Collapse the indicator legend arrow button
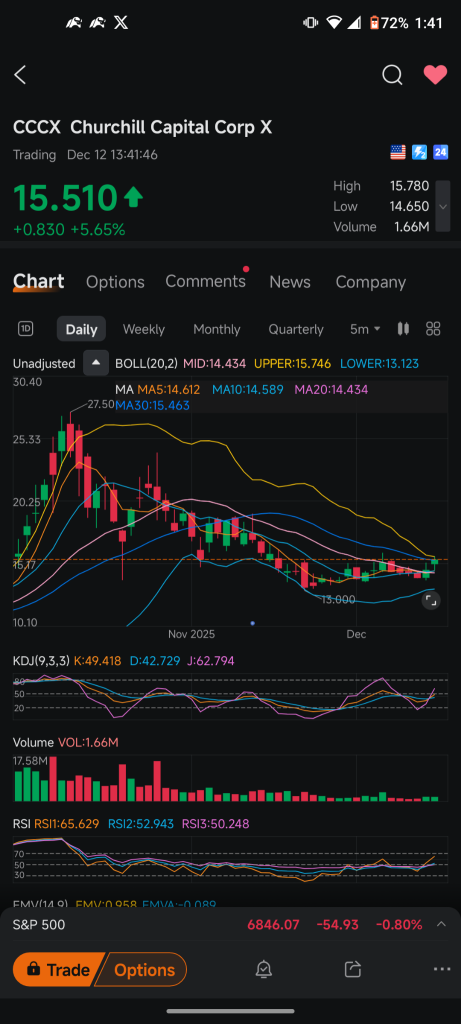Image resolution: width=461 pixels, height=1024 pixels. click(x=96, y=363)
